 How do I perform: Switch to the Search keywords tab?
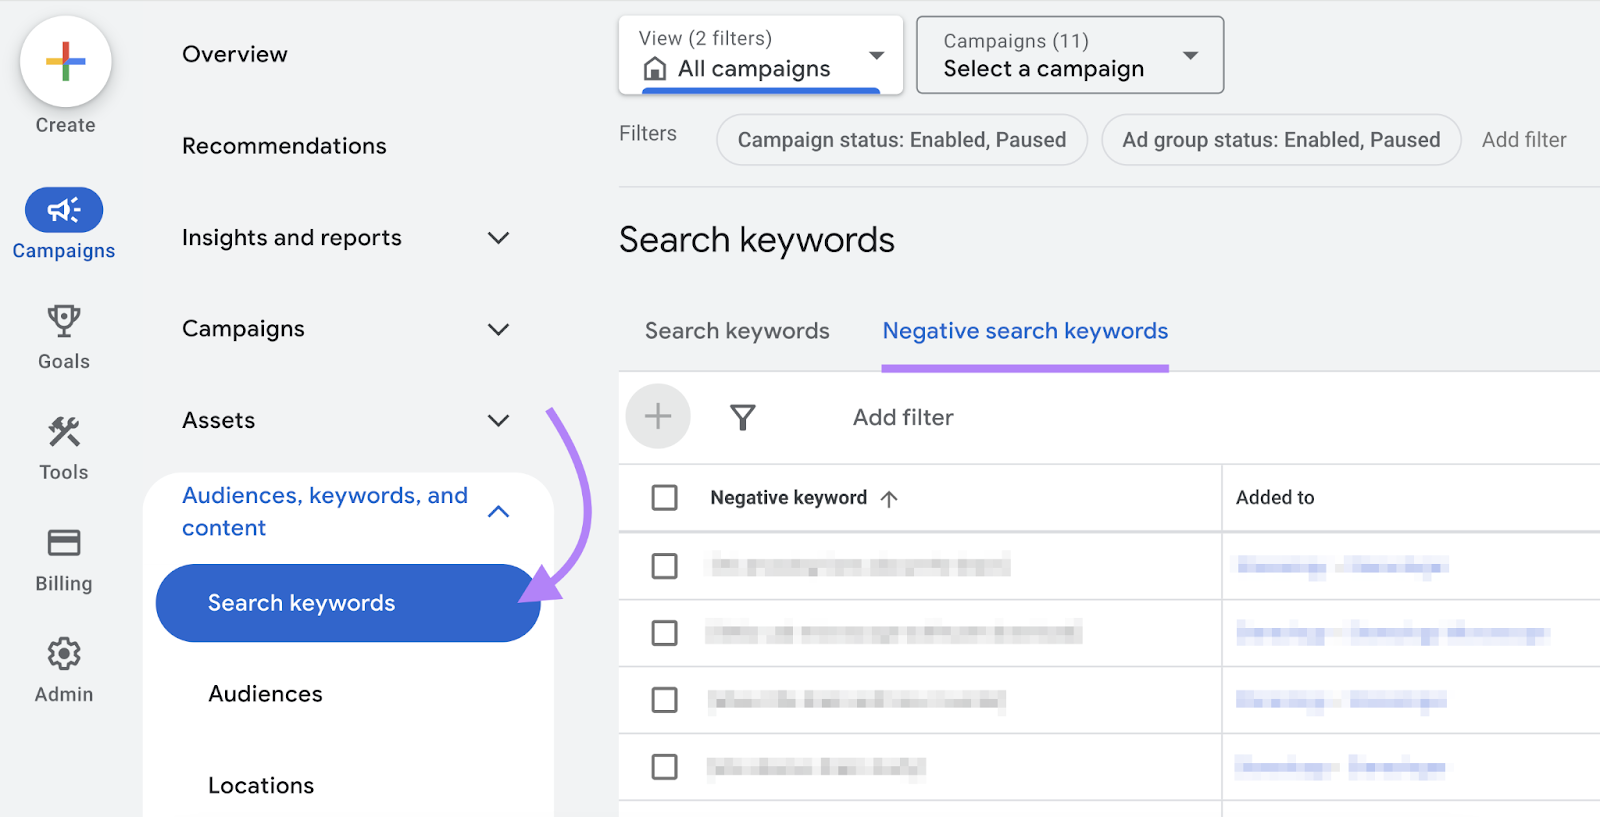click(737, 331)
